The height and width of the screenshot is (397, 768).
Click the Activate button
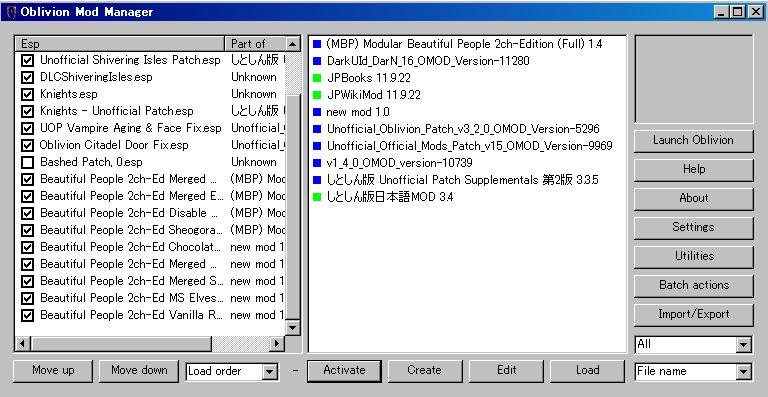click(x=344, y=371)
